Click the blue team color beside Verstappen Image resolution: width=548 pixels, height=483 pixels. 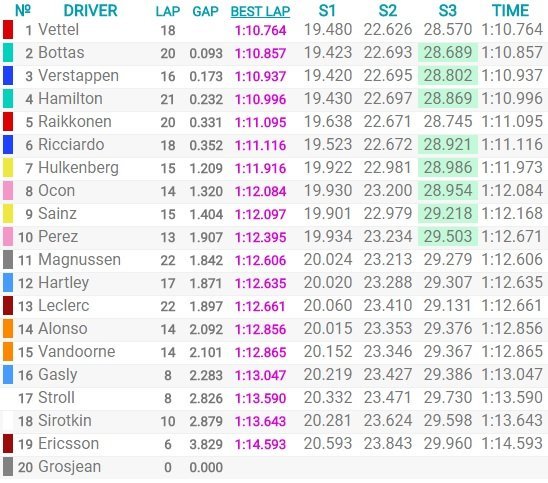(x=8, y=76)
